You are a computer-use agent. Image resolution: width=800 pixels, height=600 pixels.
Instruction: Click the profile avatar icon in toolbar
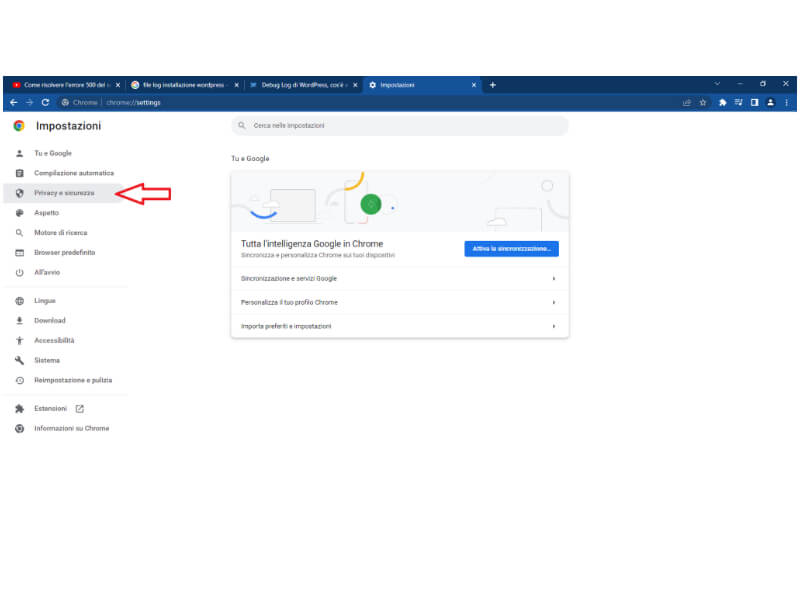pos(770,103)
